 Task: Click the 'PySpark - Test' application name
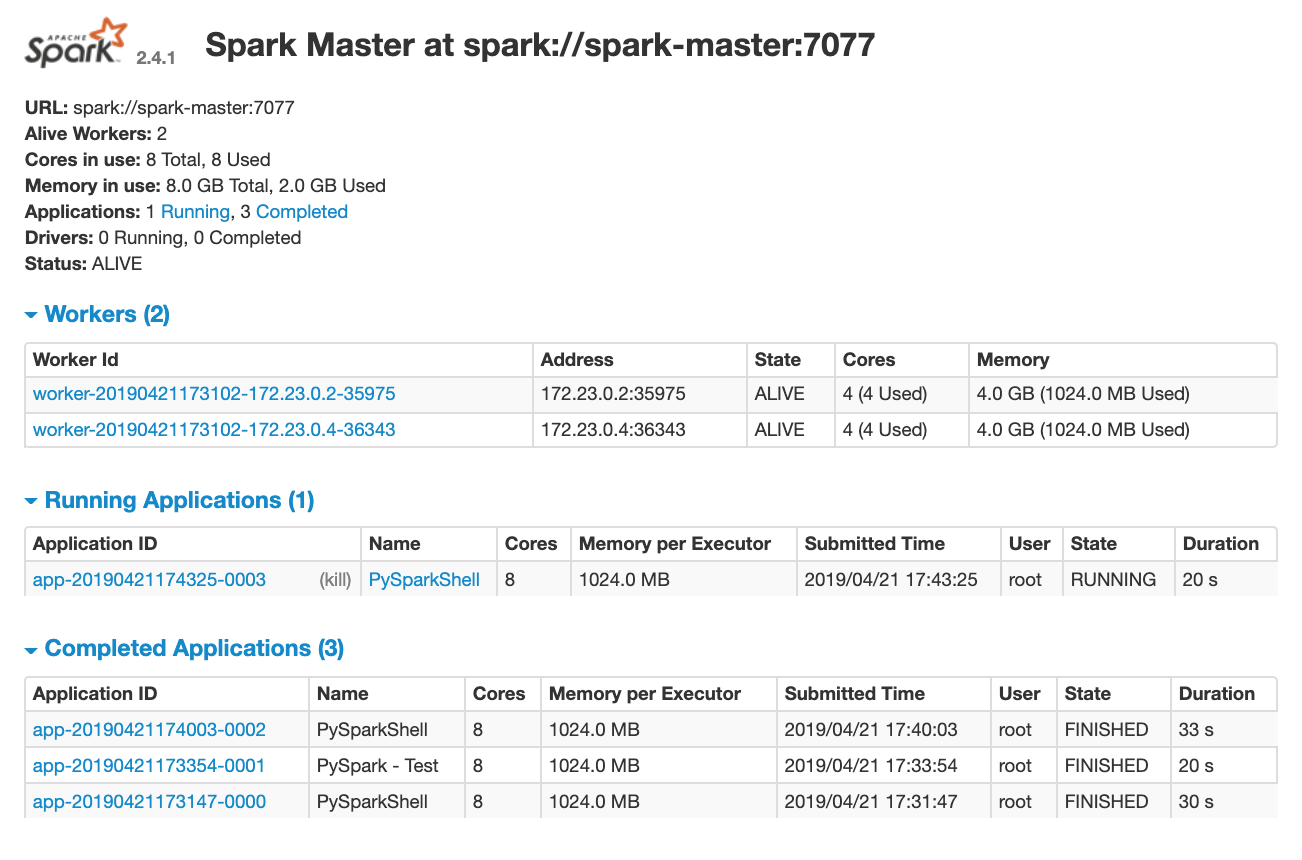[x=378, y=766]
